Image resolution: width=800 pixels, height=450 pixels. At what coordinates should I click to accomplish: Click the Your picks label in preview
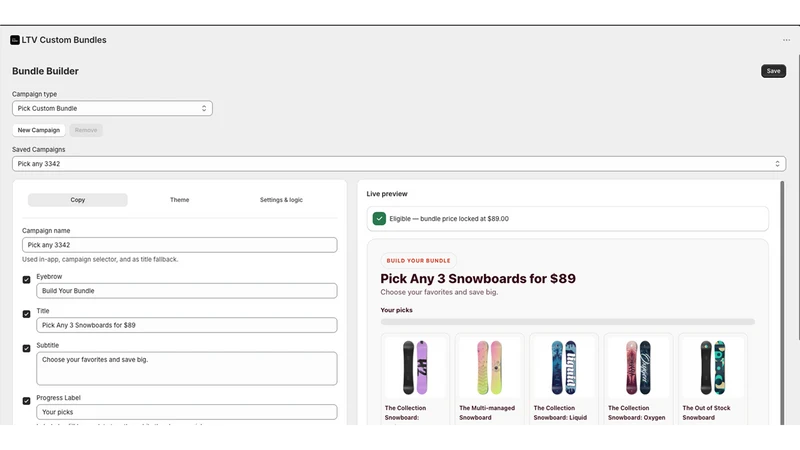pos(396,310)
